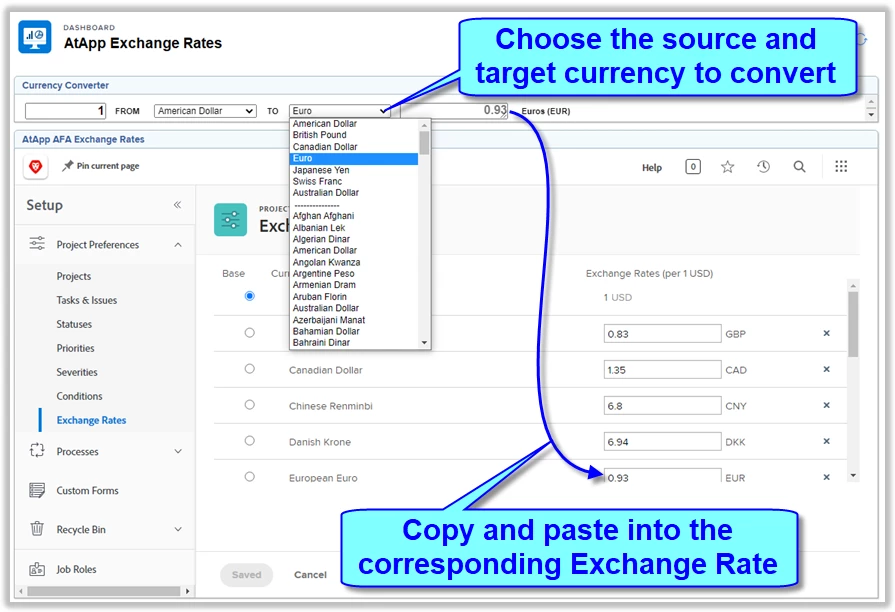Image resolution: width=895 pixels, height=612 pixels.
Task: Open Projects in Setup sidebar
Action: [74, 276]
